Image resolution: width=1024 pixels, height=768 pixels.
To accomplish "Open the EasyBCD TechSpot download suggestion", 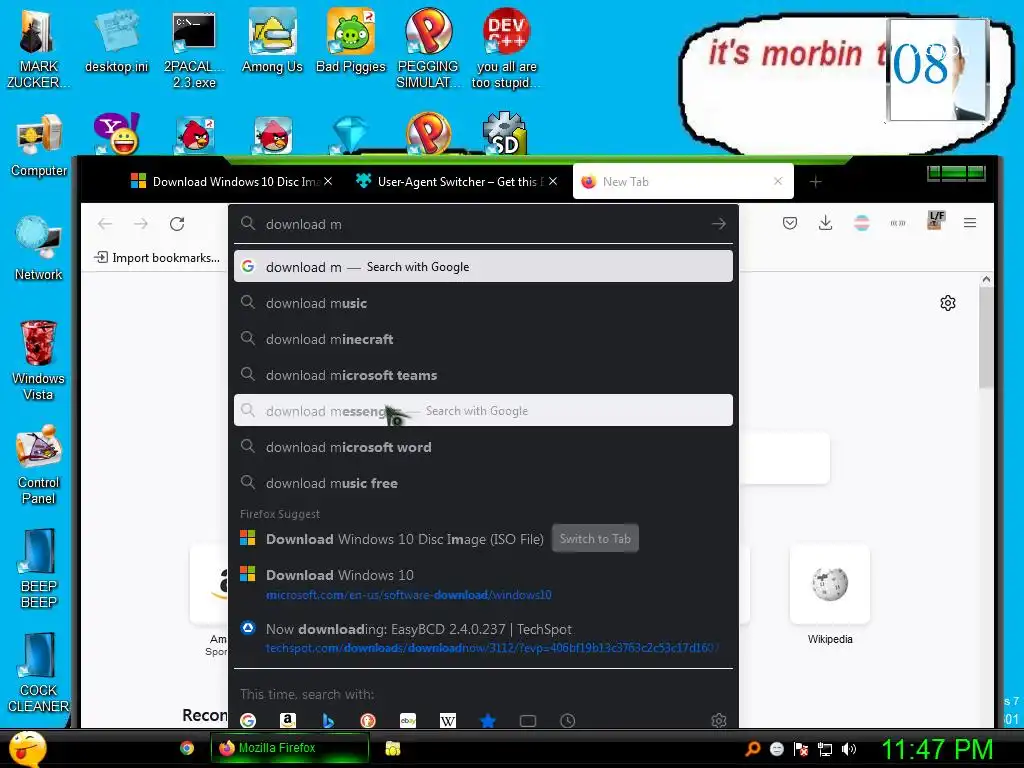I will tap(483, 638).
